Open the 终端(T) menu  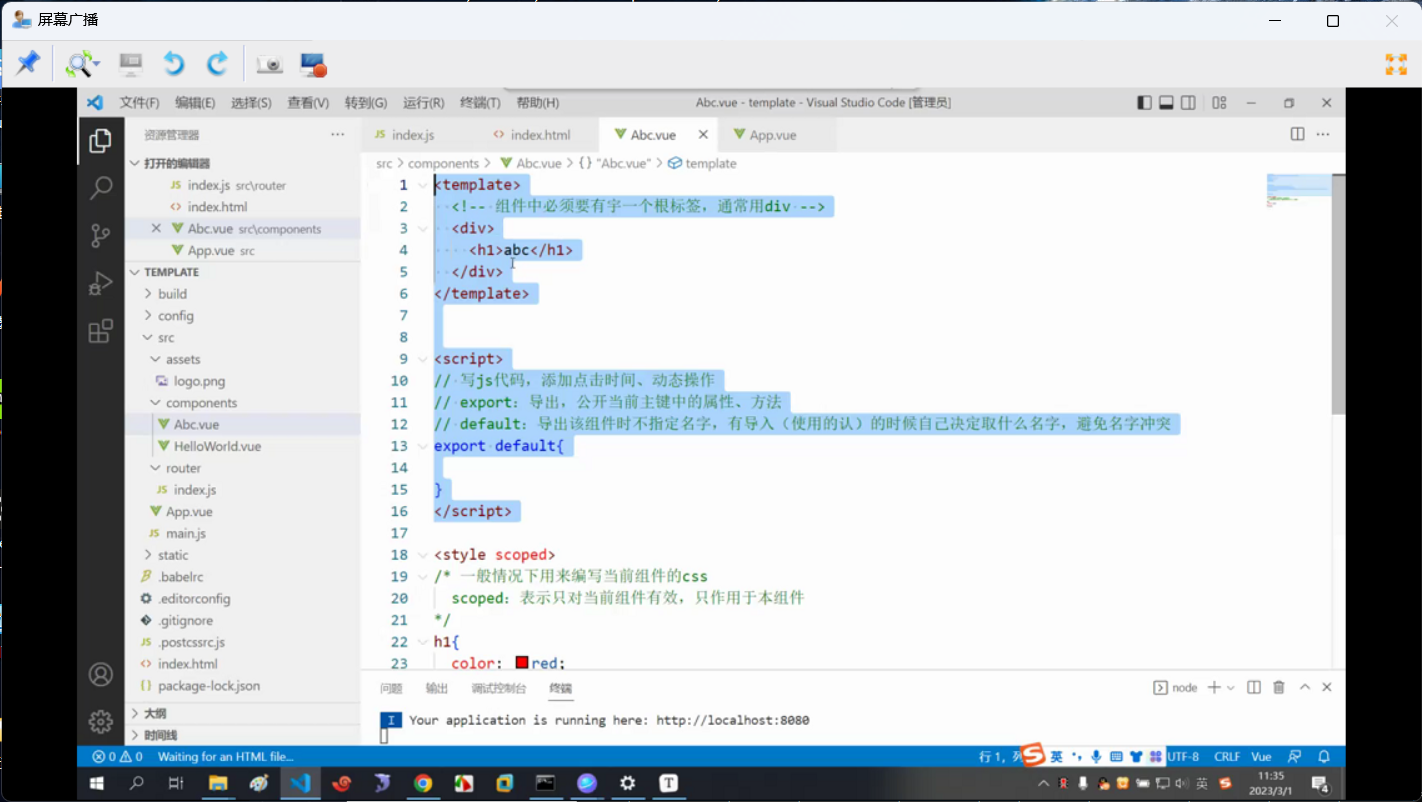pos(480,103)
